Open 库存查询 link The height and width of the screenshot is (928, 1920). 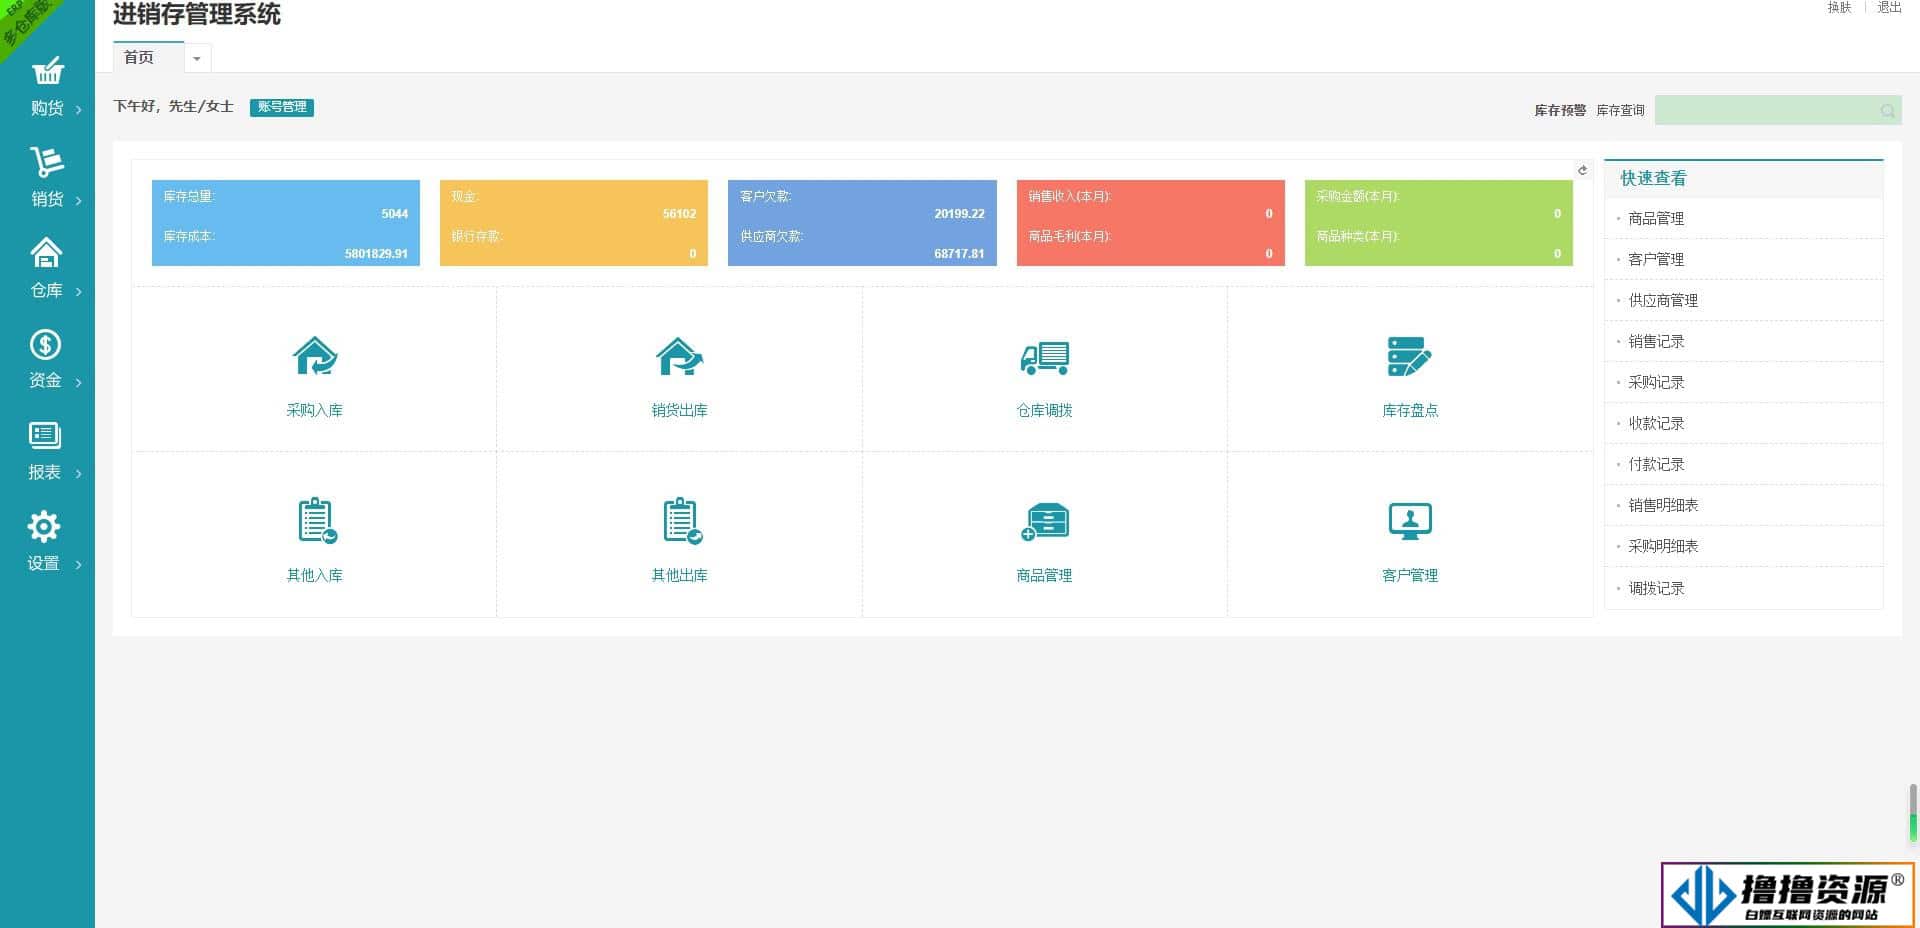pyautogui.click(x=1620, y=110)
